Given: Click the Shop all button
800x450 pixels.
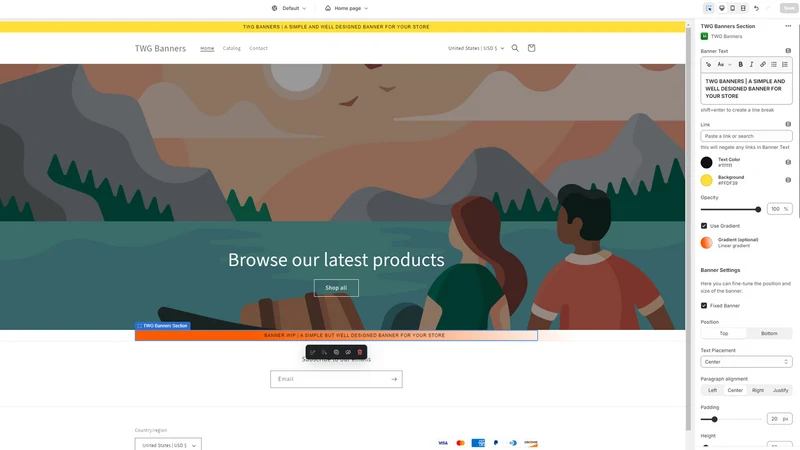Looking at the screenshot, I should pyautogui.click(x=336, y=288).
